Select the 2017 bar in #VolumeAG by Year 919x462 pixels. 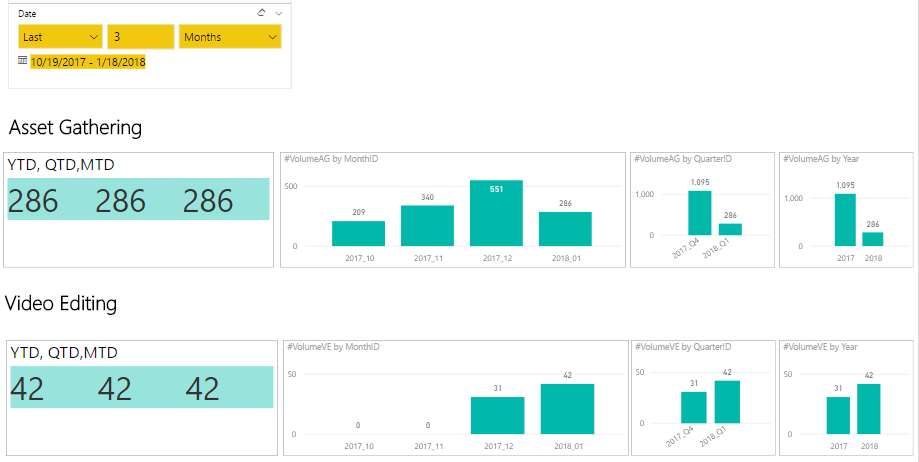click(844, 220)
